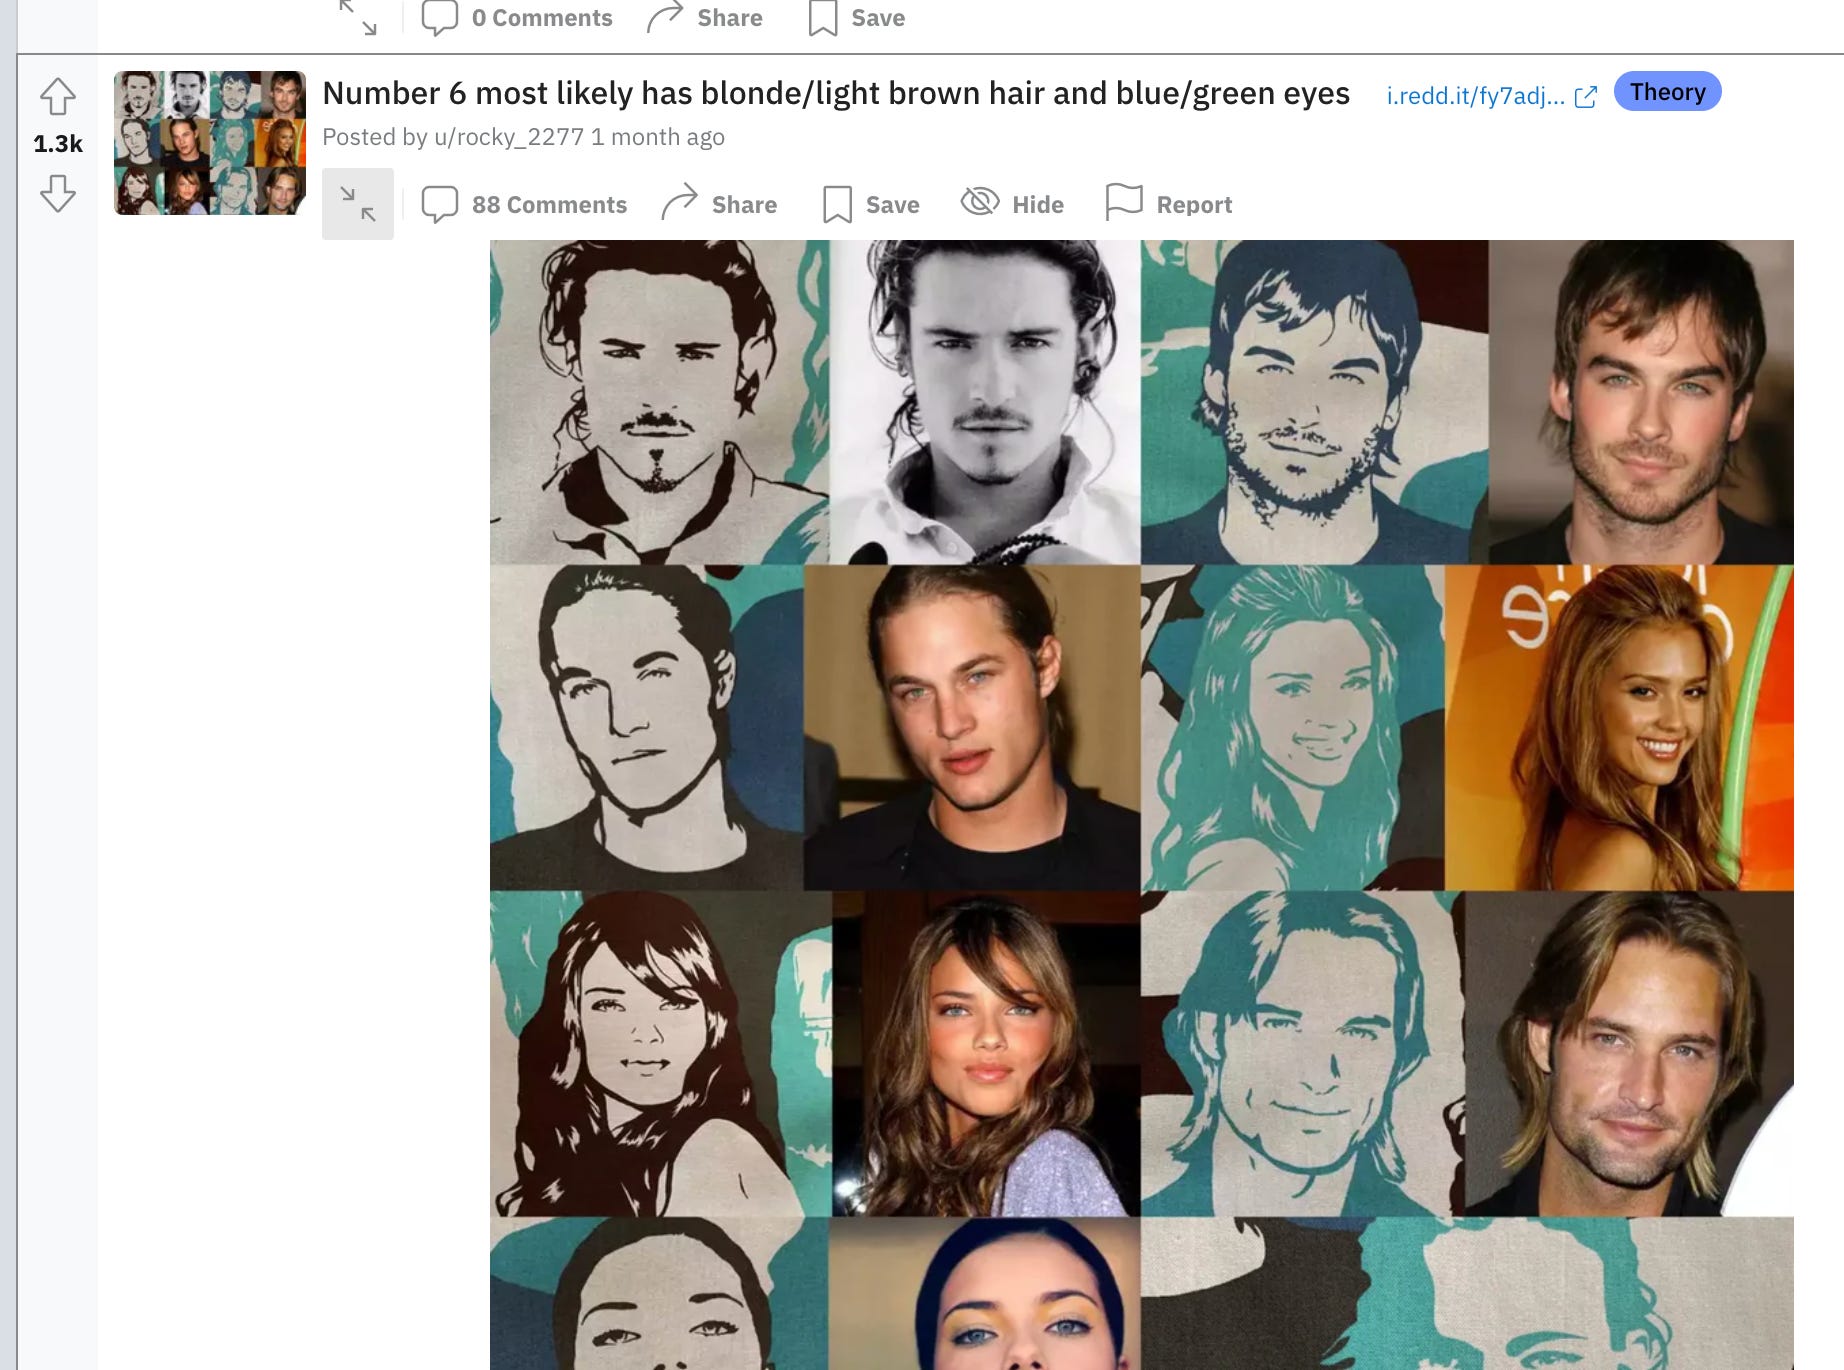Image resolution: width=1844 pixels, height=1370 pixels.
Task: Click the expanded collage image
Action: (1141, 804)
